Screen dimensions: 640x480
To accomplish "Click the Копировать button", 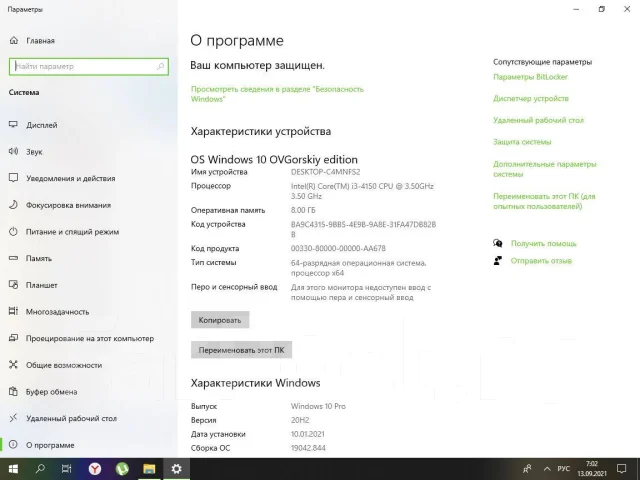I will pos(220,320).
